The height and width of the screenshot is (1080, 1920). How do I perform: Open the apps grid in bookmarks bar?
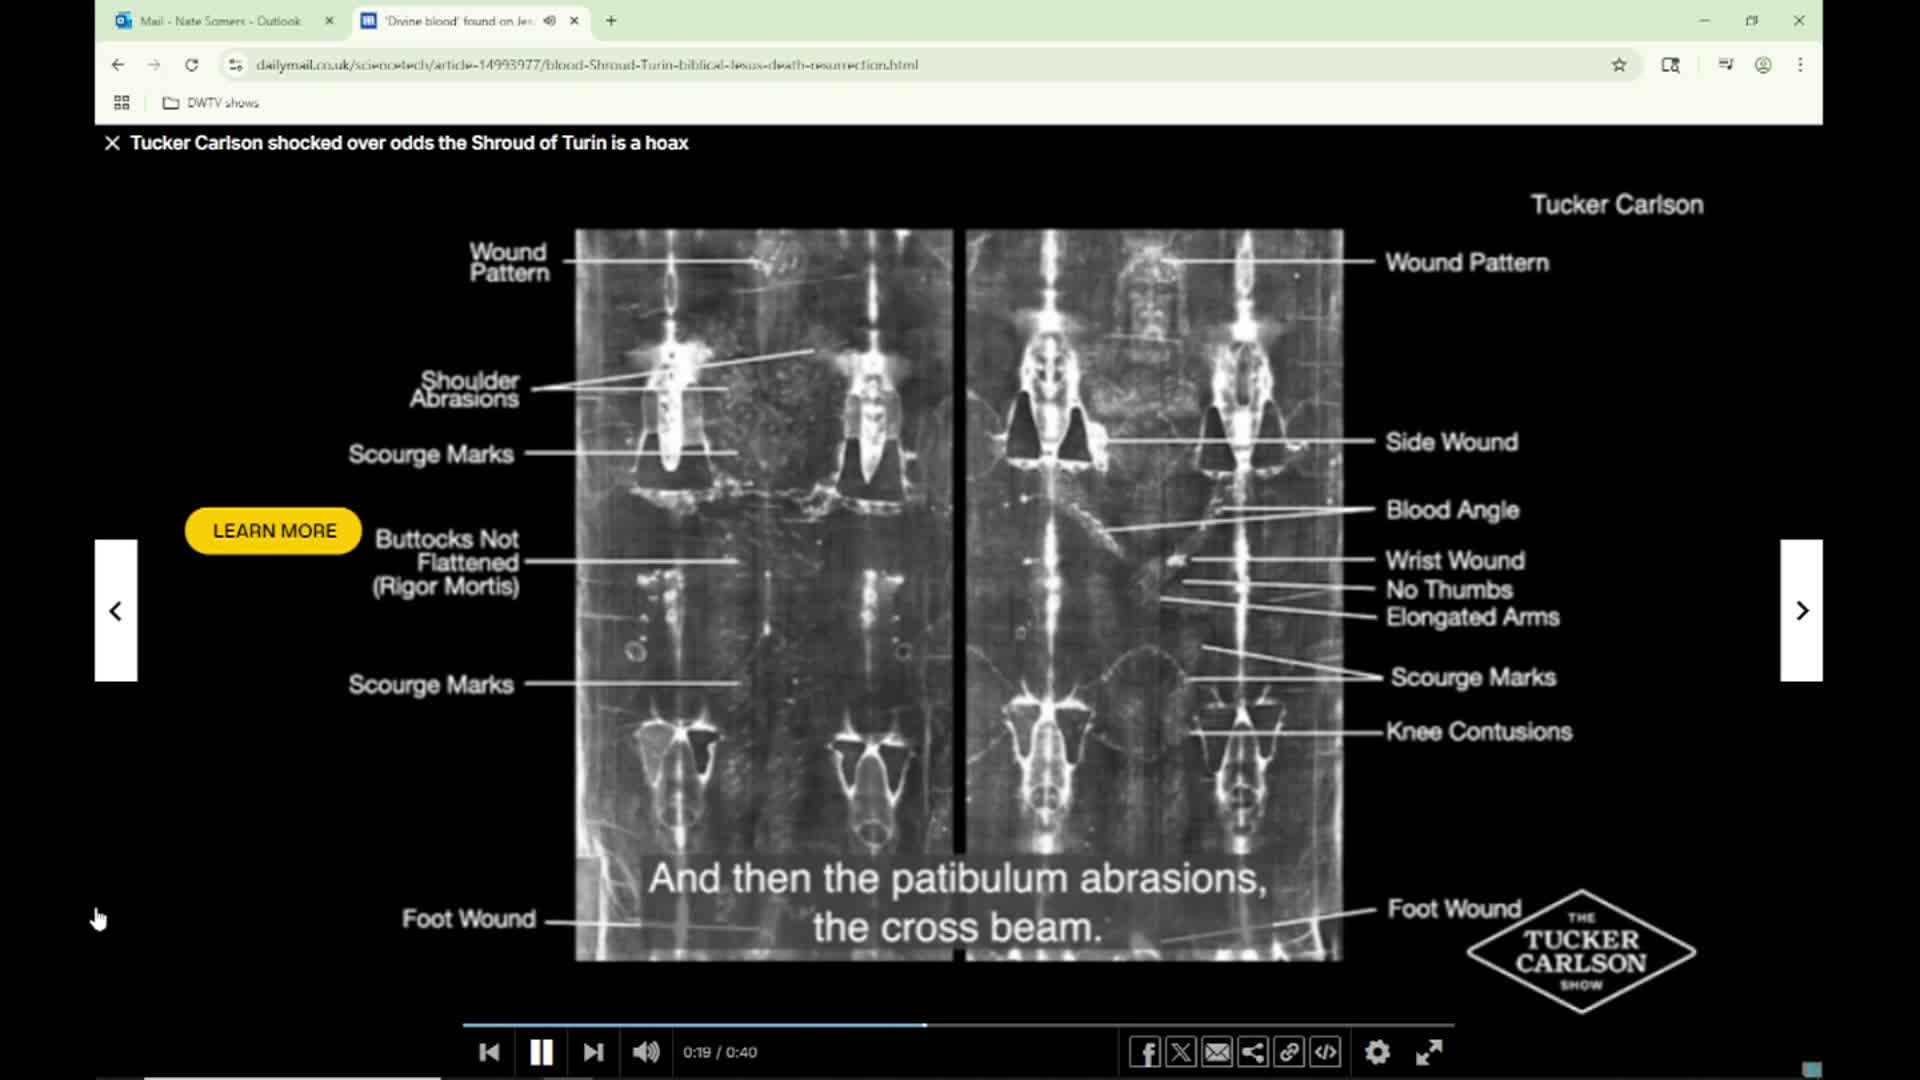coord(122,103)
